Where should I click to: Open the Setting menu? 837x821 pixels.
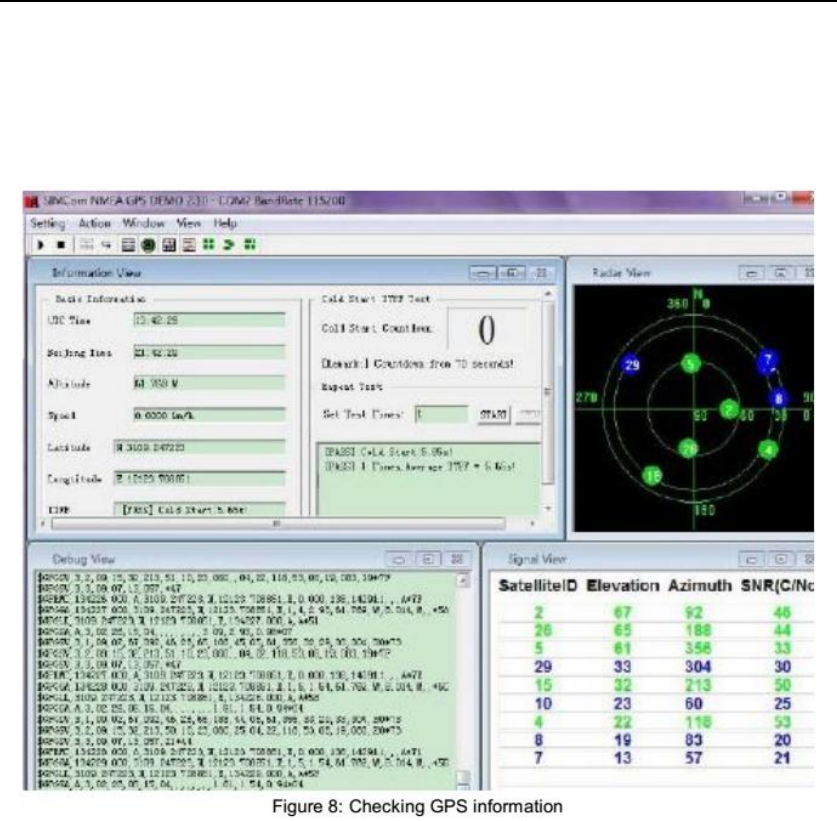click(x=48, y=223)
